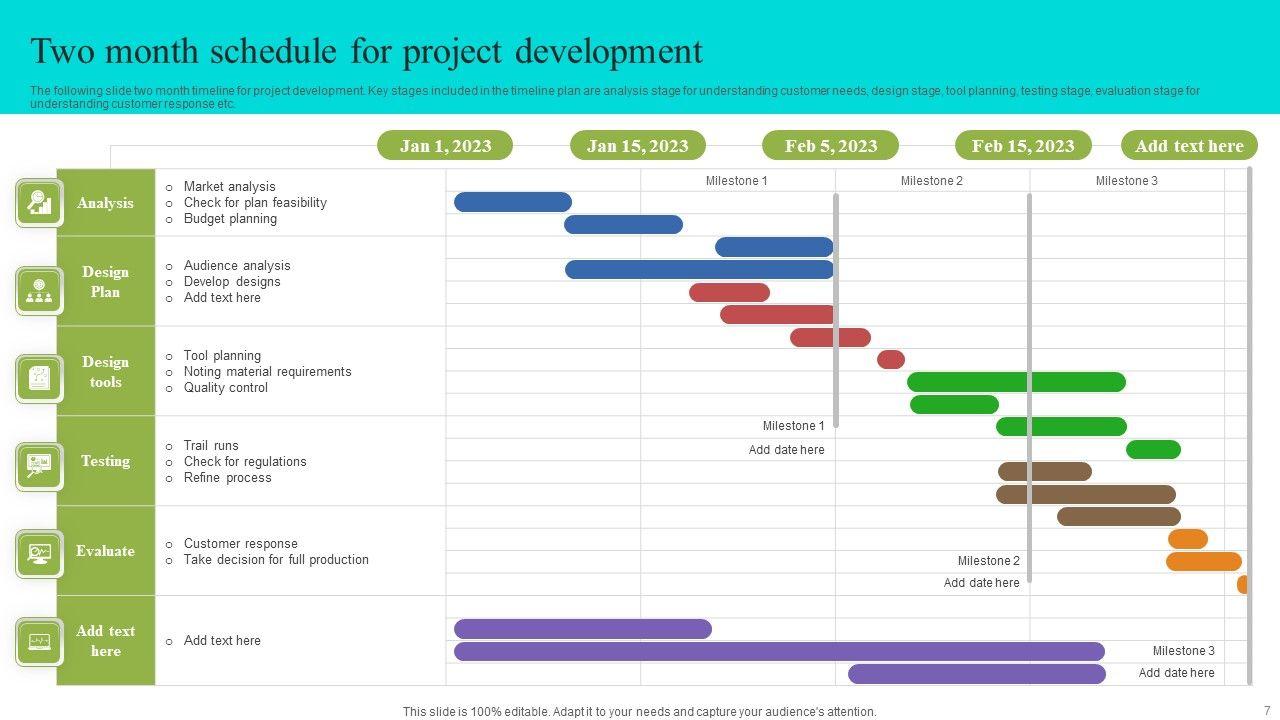Click the Feb 5, 2023 date pill
The image size is (1280, 720).
point(831,146)
